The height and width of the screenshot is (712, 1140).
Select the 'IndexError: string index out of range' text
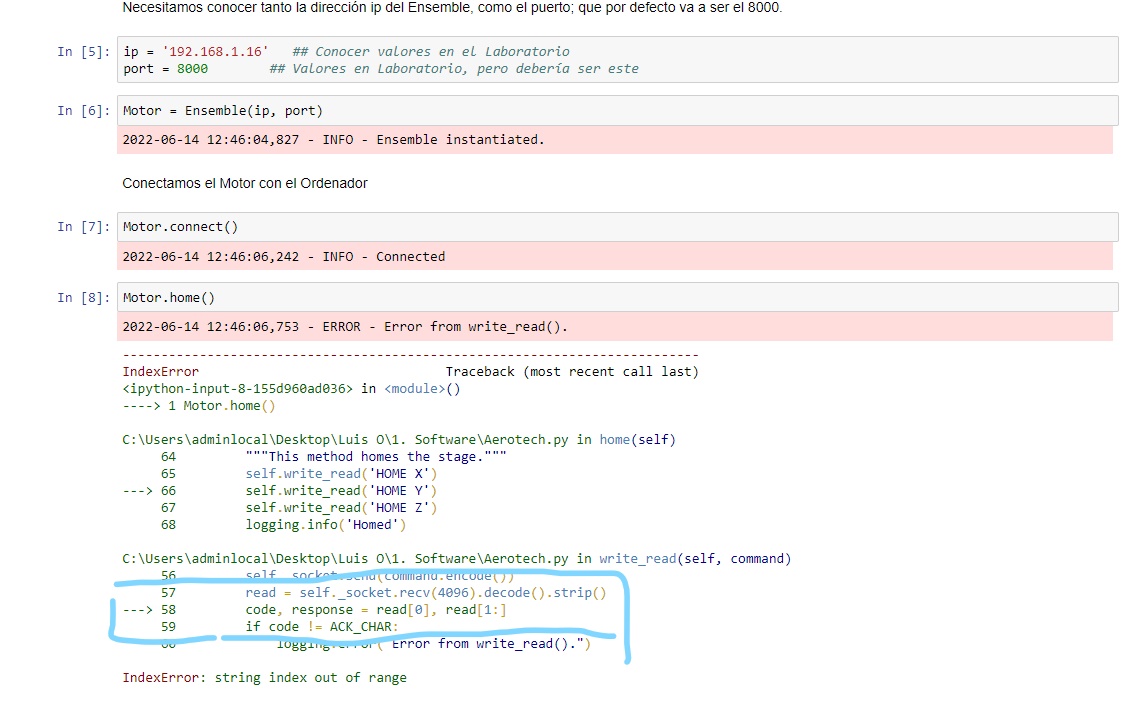click(263, 677)
